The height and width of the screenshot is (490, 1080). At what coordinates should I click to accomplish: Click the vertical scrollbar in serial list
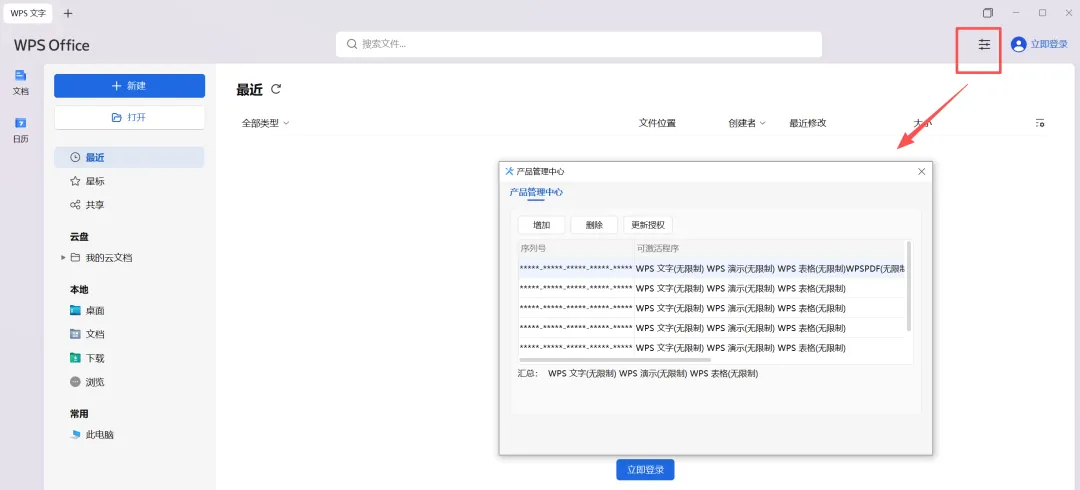click(908, 285)
